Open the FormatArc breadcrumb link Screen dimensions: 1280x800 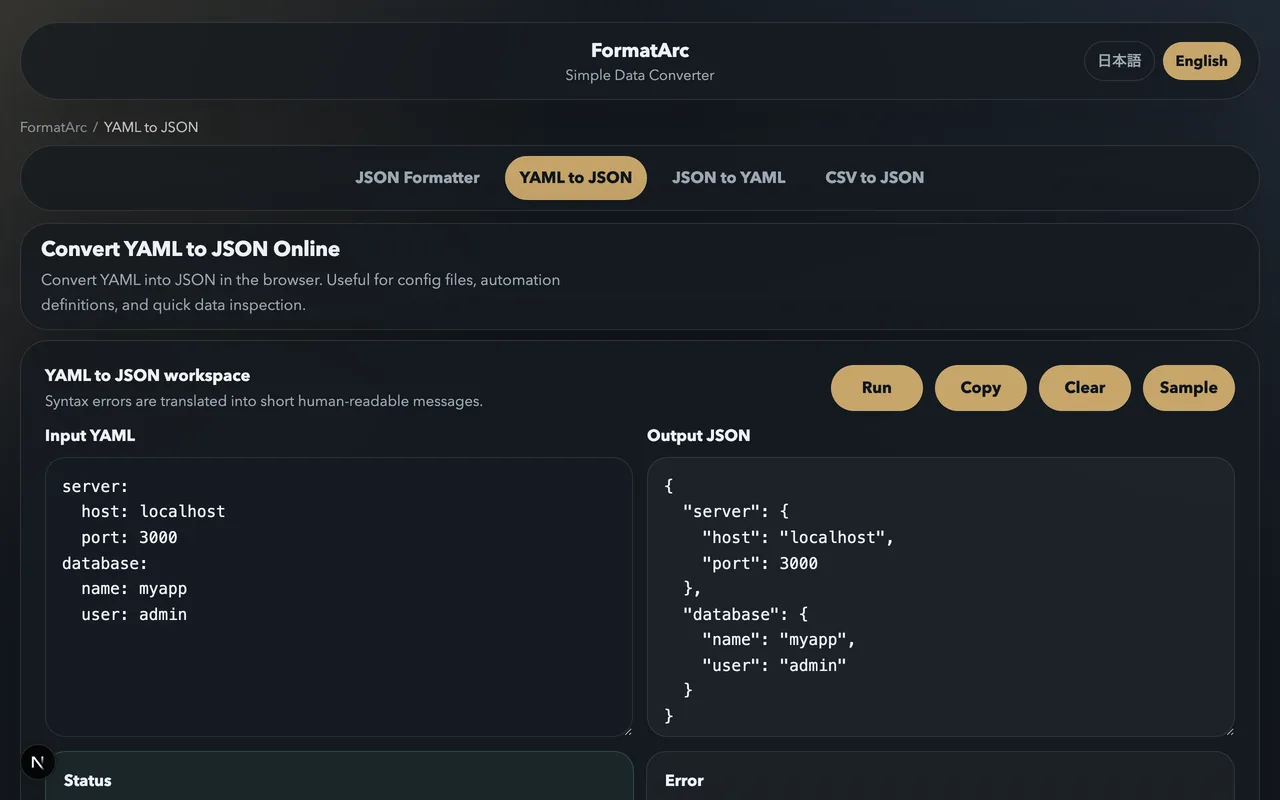click(53, 127)
